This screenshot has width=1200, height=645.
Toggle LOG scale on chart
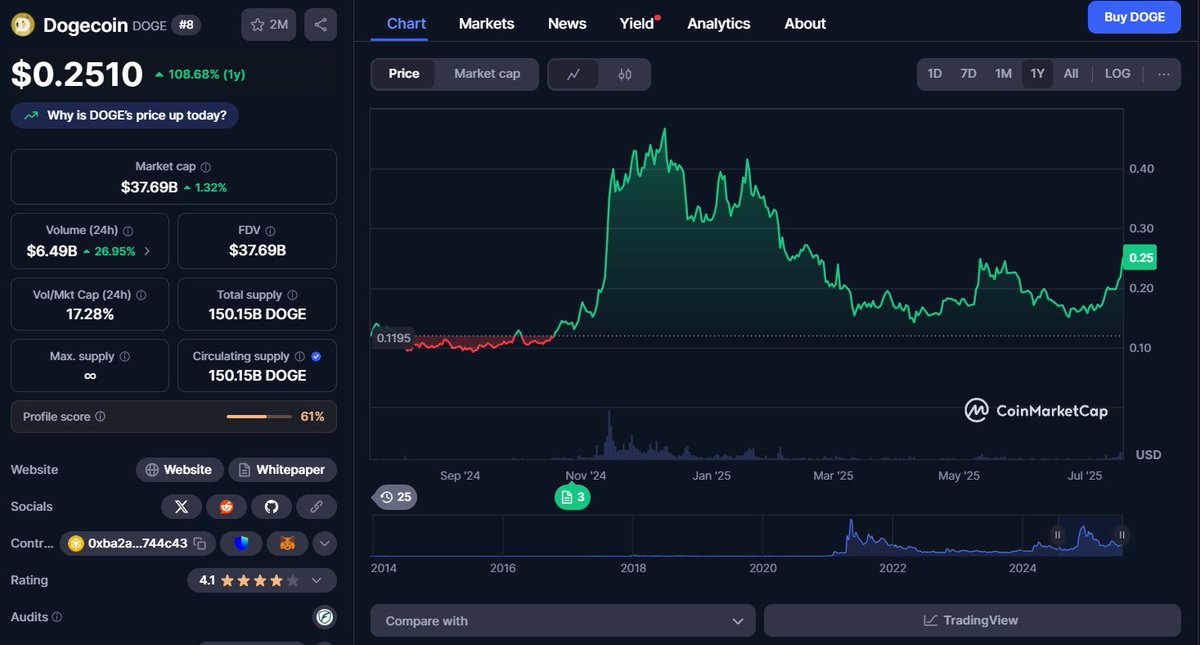point(1118,74)
